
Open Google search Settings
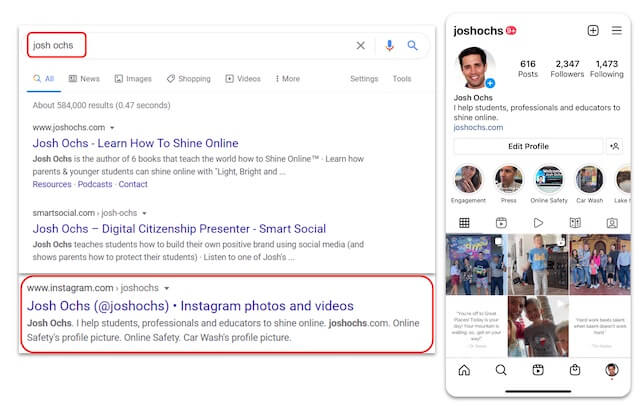click(364, 78)
